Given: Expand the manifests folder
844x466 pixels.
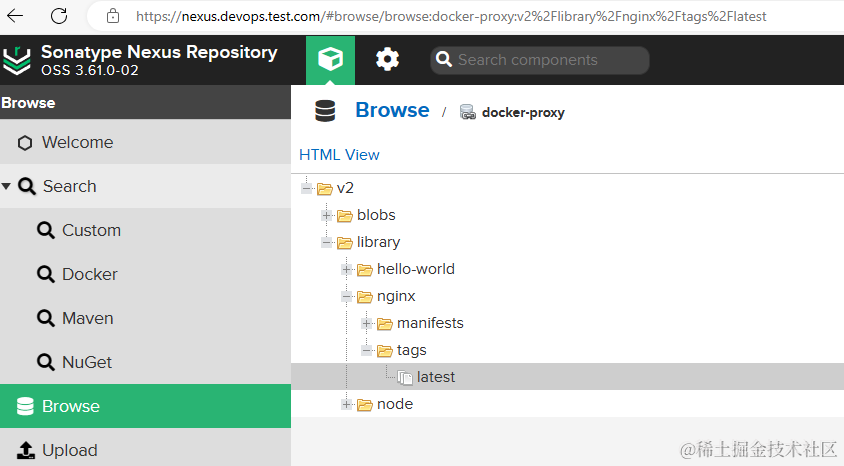Looking at the screenshot, I should click(x=367, y=323).
